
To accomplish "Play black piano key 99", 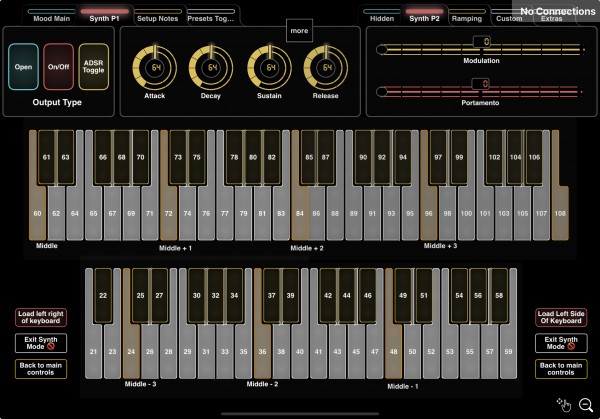I will pos(459,157).
